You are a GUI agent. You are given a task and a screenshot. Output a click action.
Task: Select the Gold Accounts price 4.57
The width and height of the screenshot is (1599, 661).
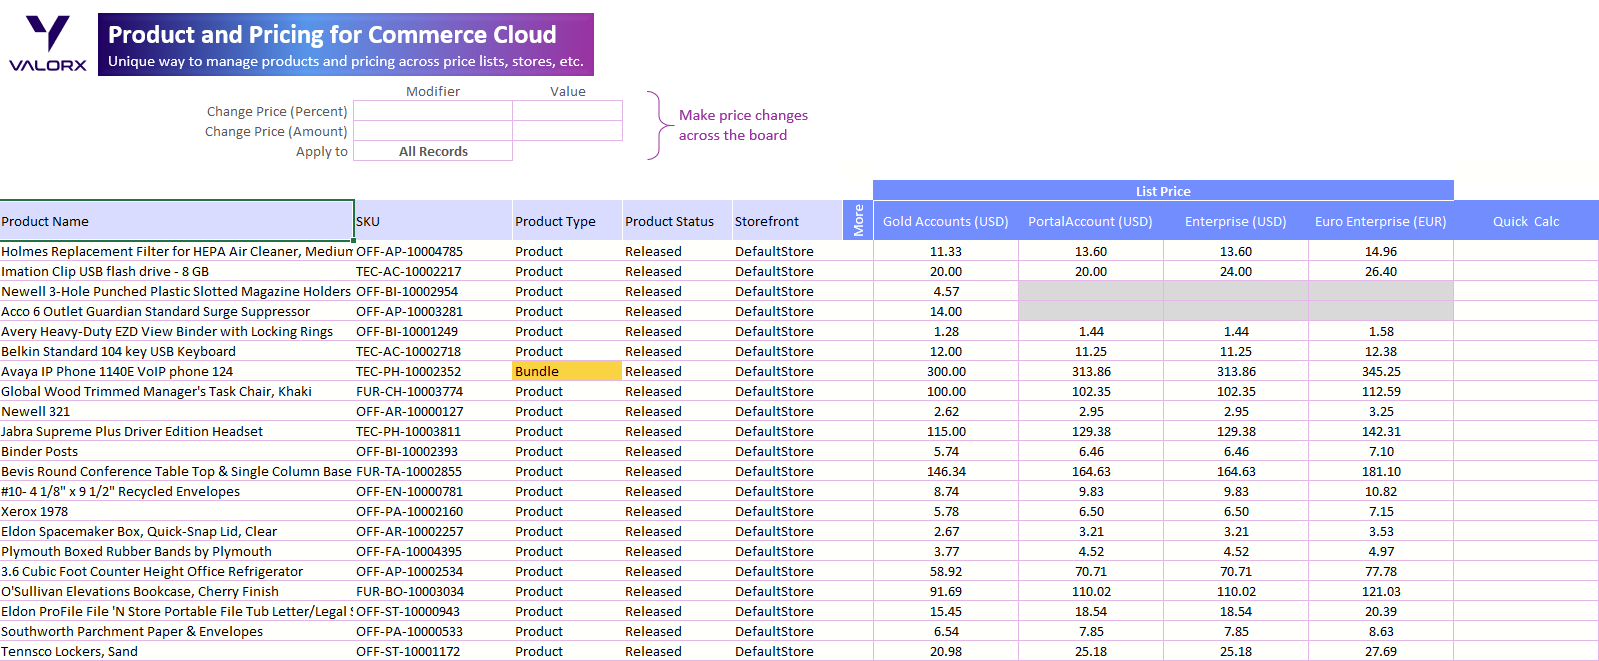pyautogui.click(x=946, y=291)
